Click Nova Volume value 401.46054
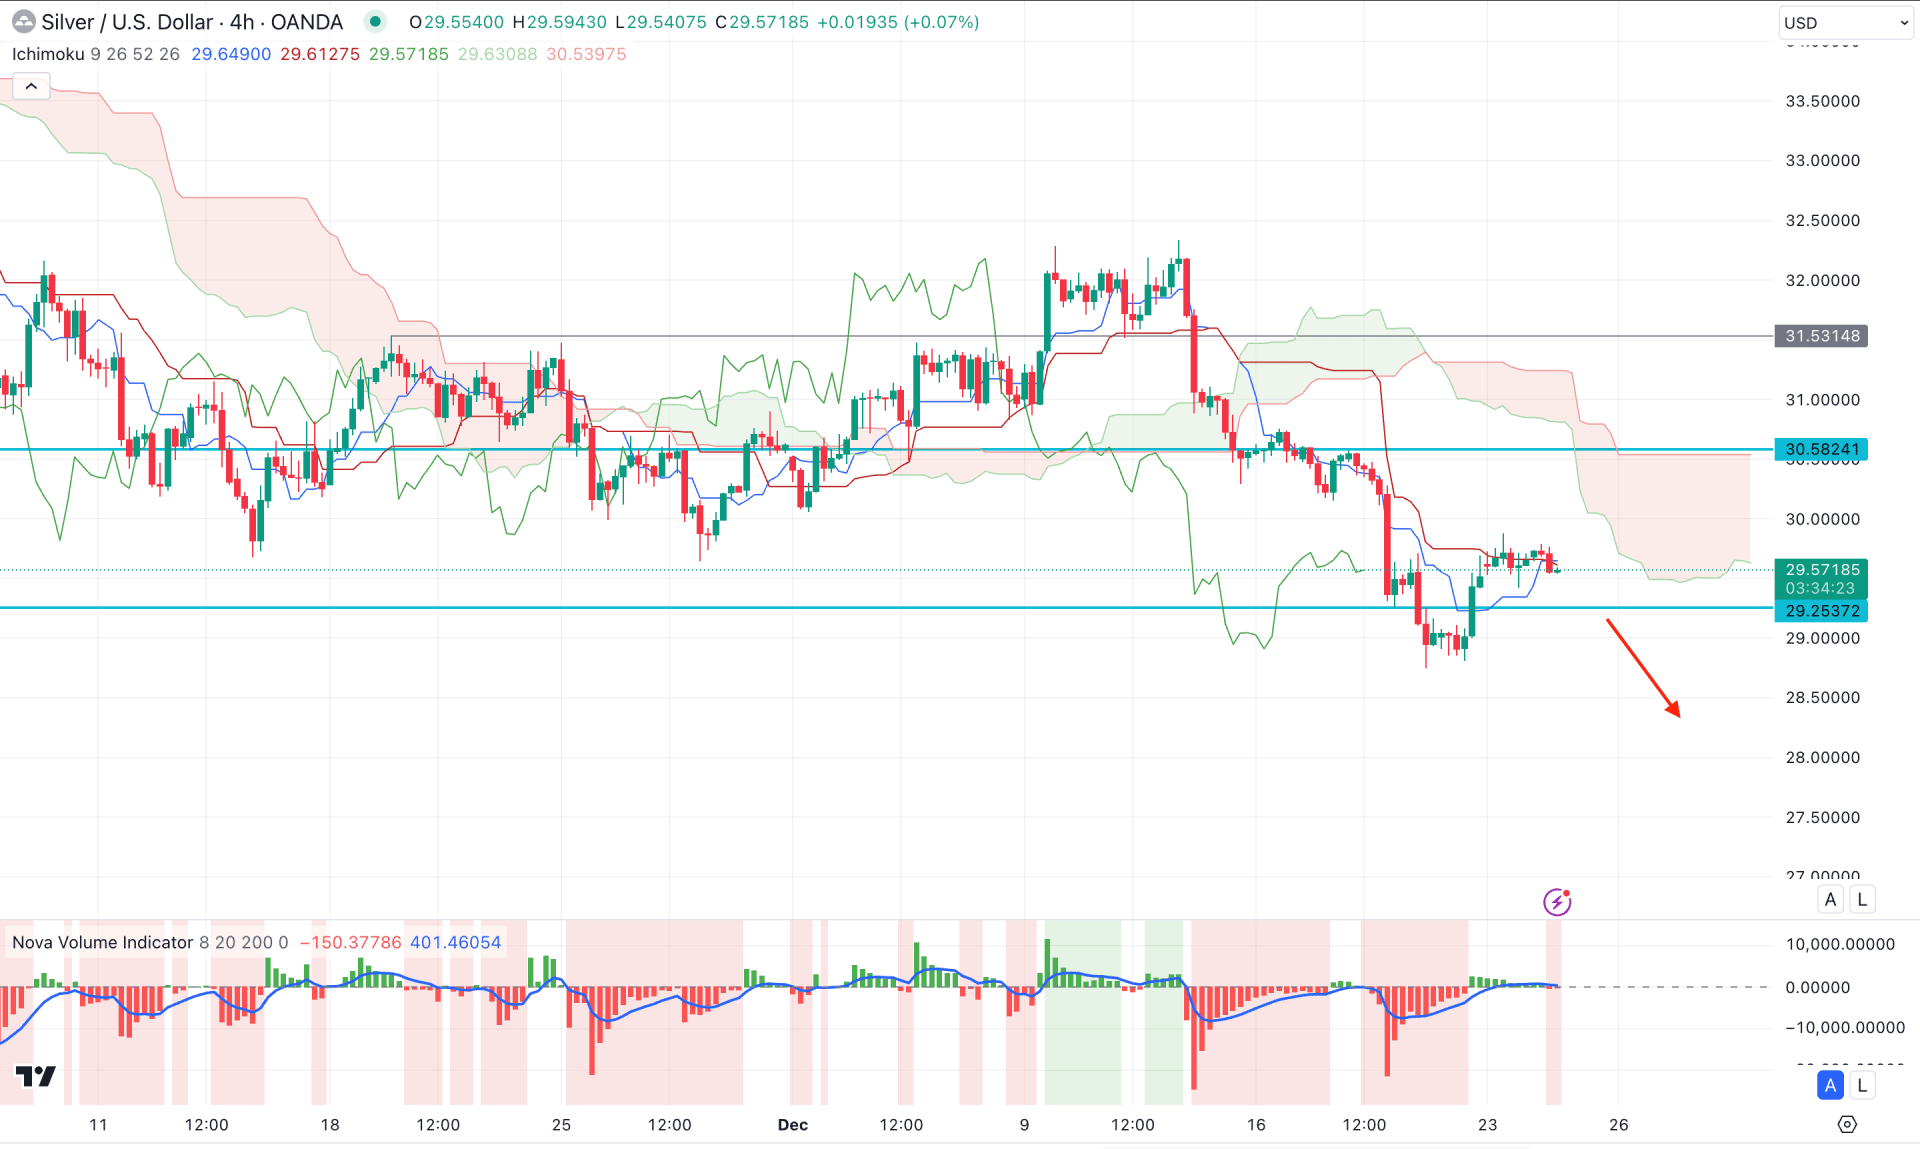Screen dimensions: 1920x1149 pos(455,942)
